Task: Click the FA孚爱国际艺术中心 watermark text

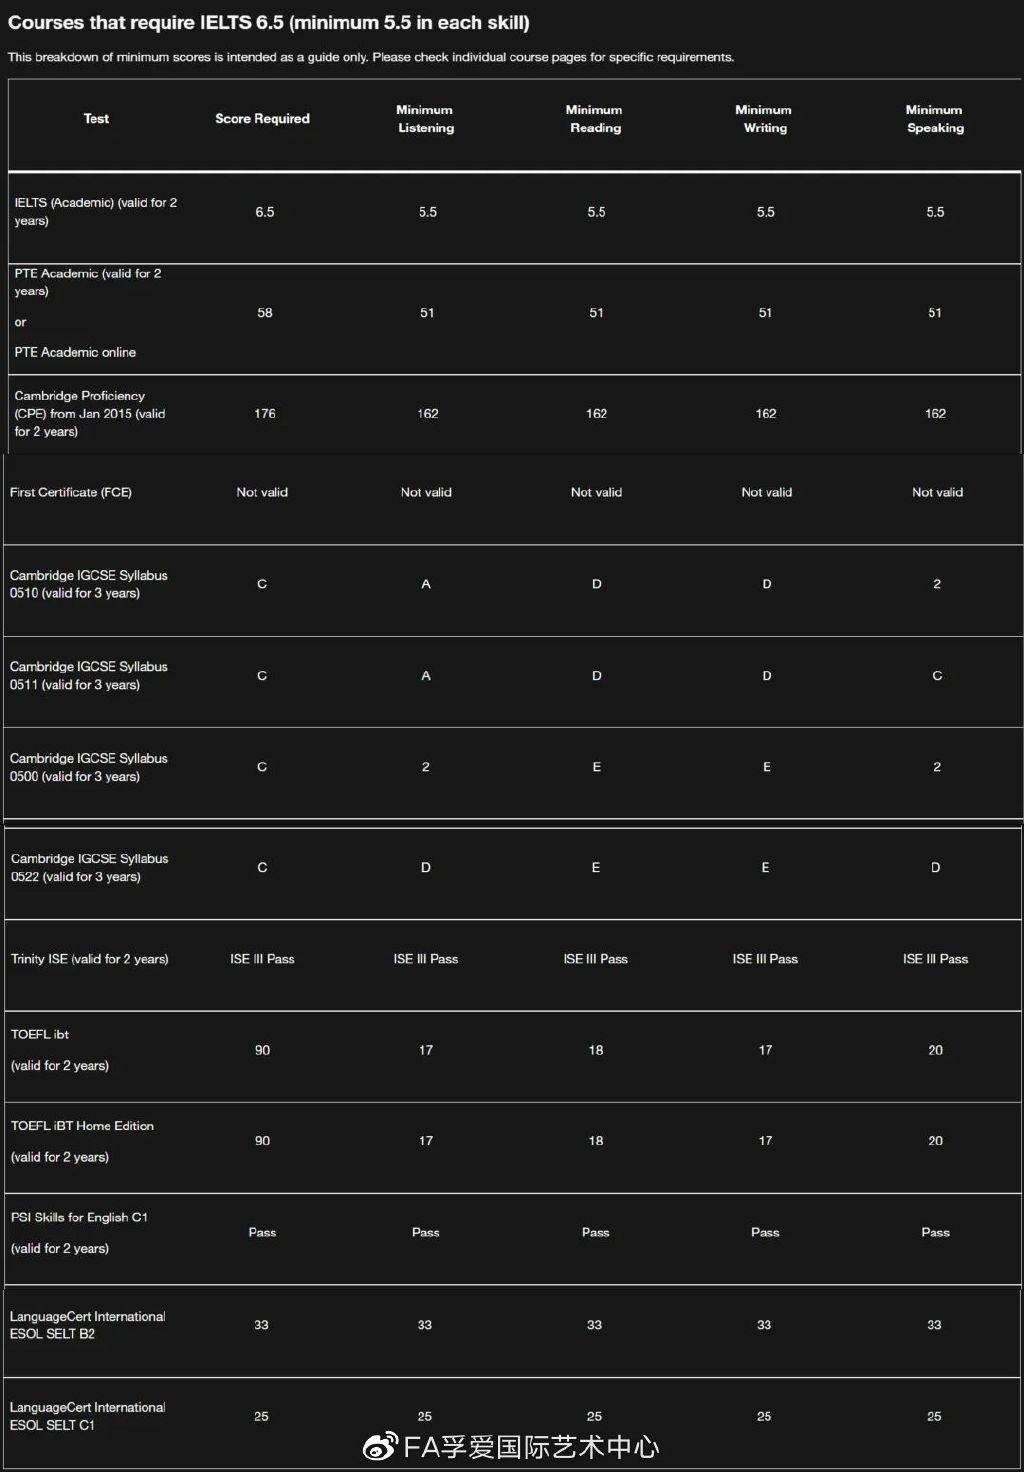Action: [x=531, y=1447]
